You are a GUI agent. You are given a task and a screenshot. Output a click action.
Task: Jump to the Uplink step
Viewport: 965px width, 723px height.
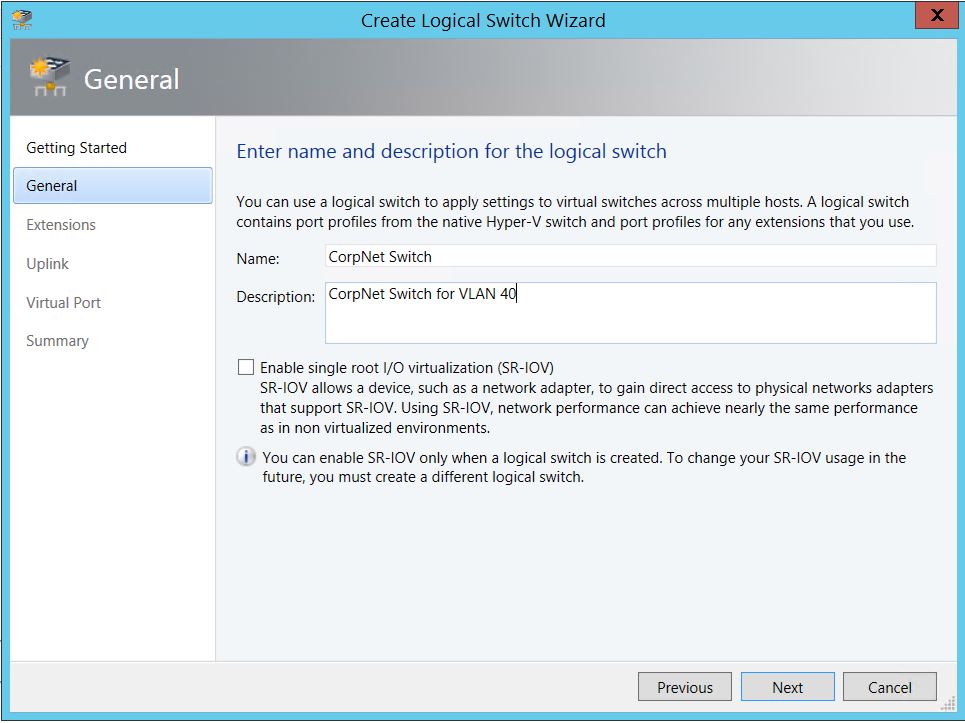point(48,264)
